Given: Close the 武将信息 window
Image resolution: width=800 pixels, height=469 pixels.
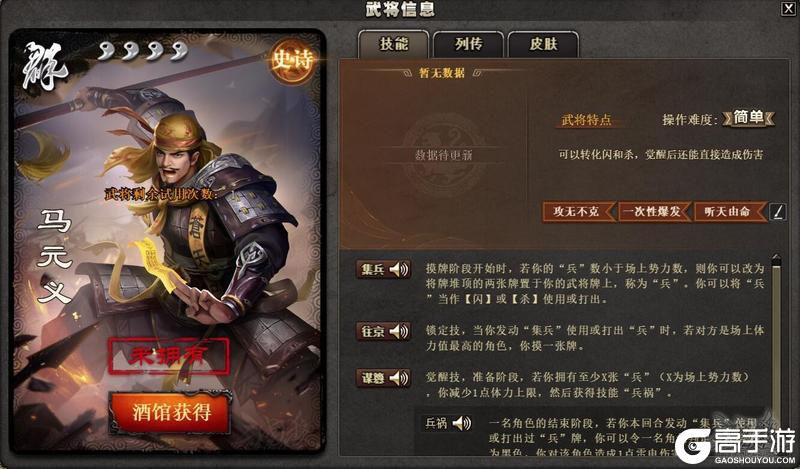Looking at the screenshot, I should pyautogui.click(x=788, y=8).
